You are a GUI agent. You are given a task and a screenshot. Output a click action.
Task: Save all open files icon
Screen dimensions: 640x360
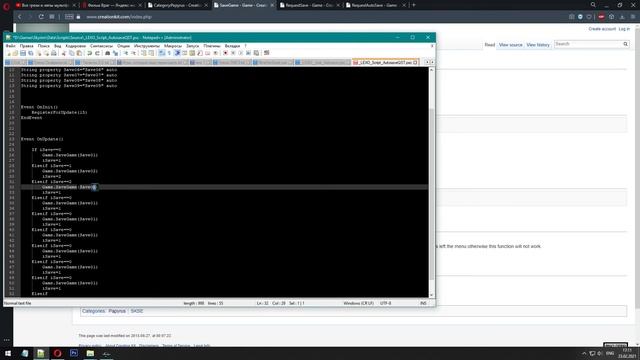coord(31,53)
